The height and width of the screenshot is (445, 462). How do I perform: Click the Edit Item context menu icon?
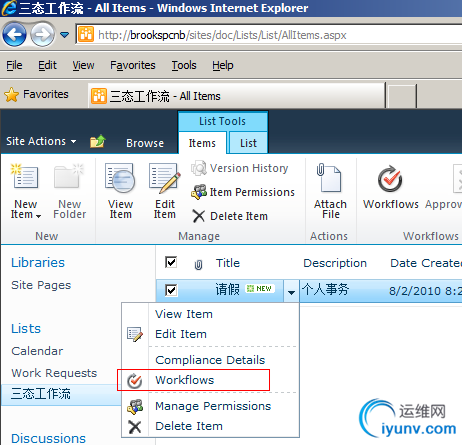coord(135,334)
